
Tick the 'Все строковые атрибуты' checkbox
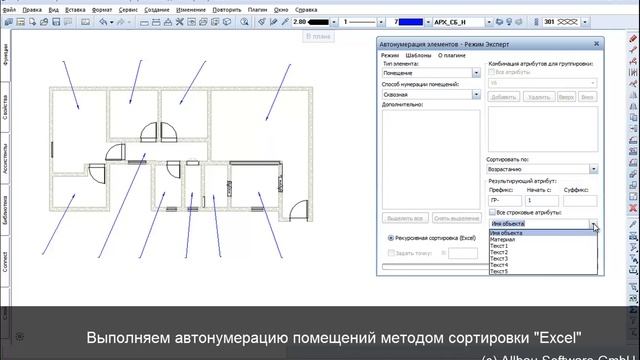492,212
